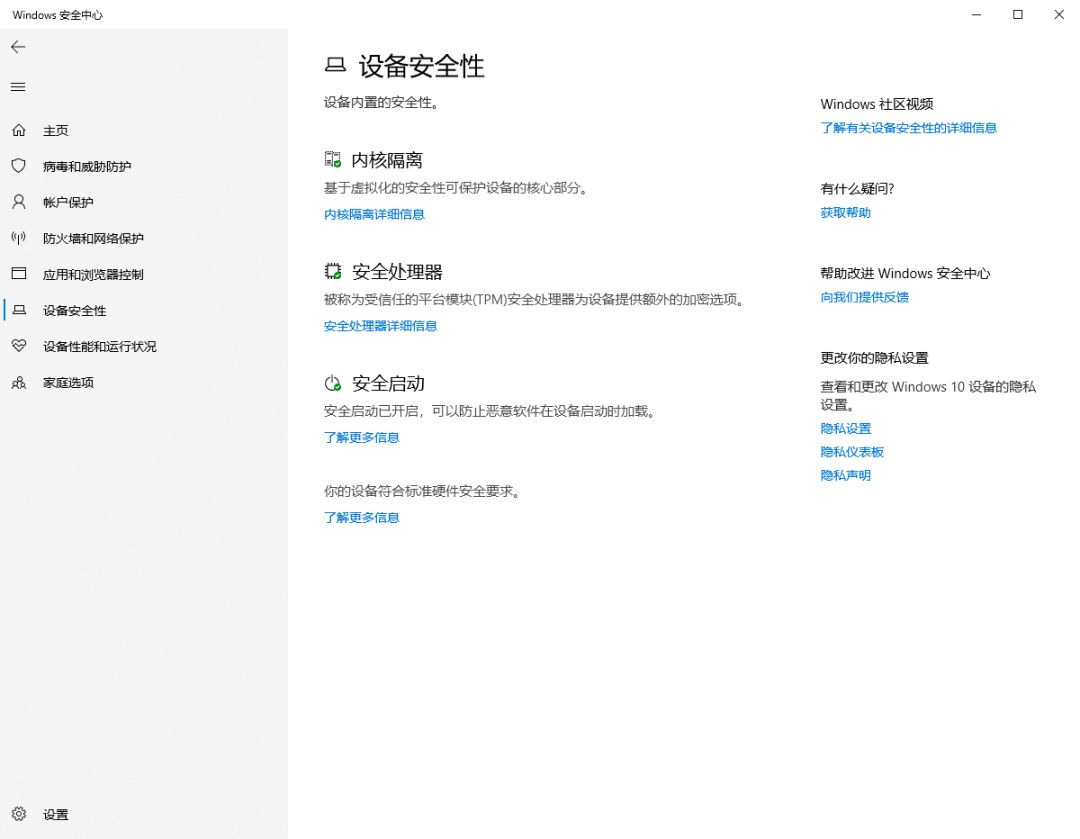The image size is (1080, 839).
Task: Click the 有什么疑问? heading
Action: (858, 189)
